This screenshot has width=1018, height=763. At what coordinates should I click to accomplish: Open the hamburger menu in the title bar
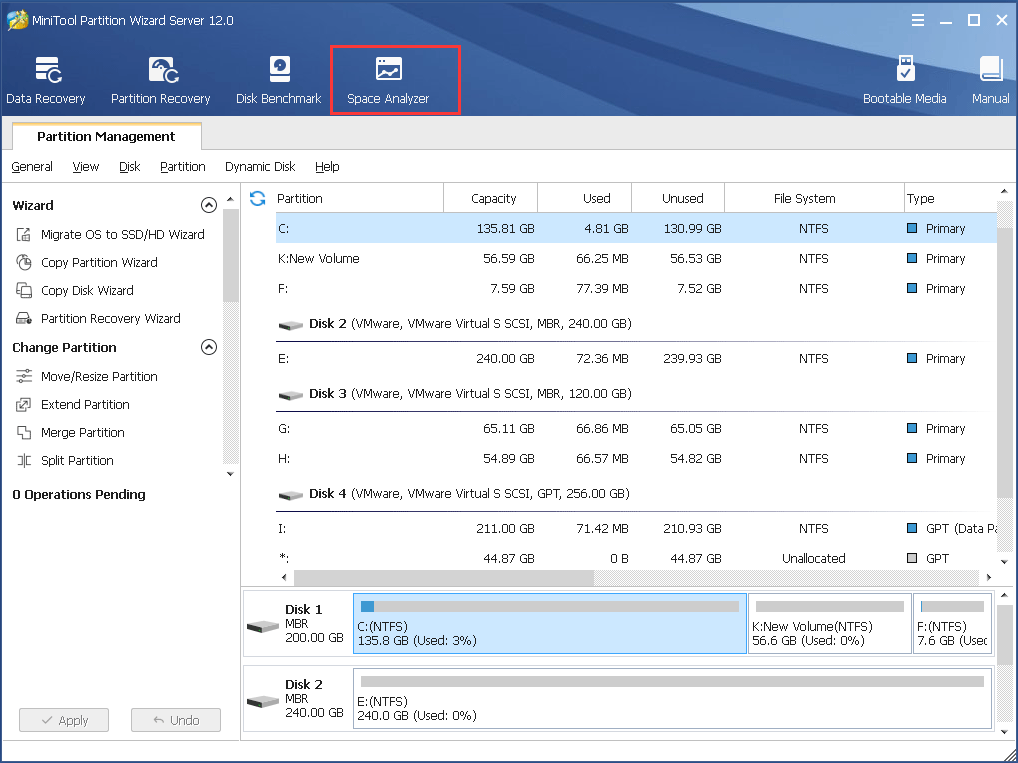pyautogui.click(x=917, y=20)
